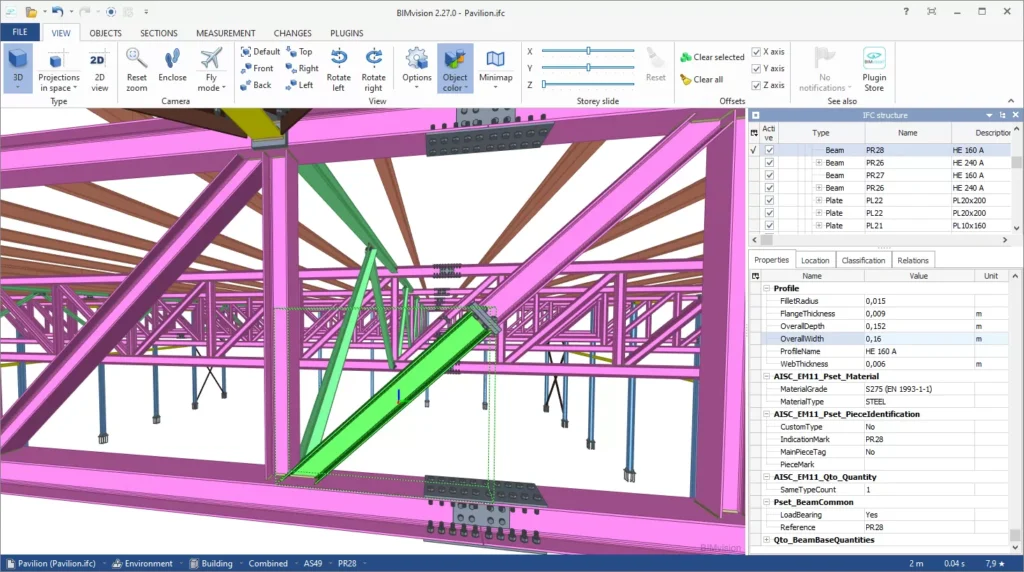
Task: Click the Y storey slide slider
Action: (589, 67)
